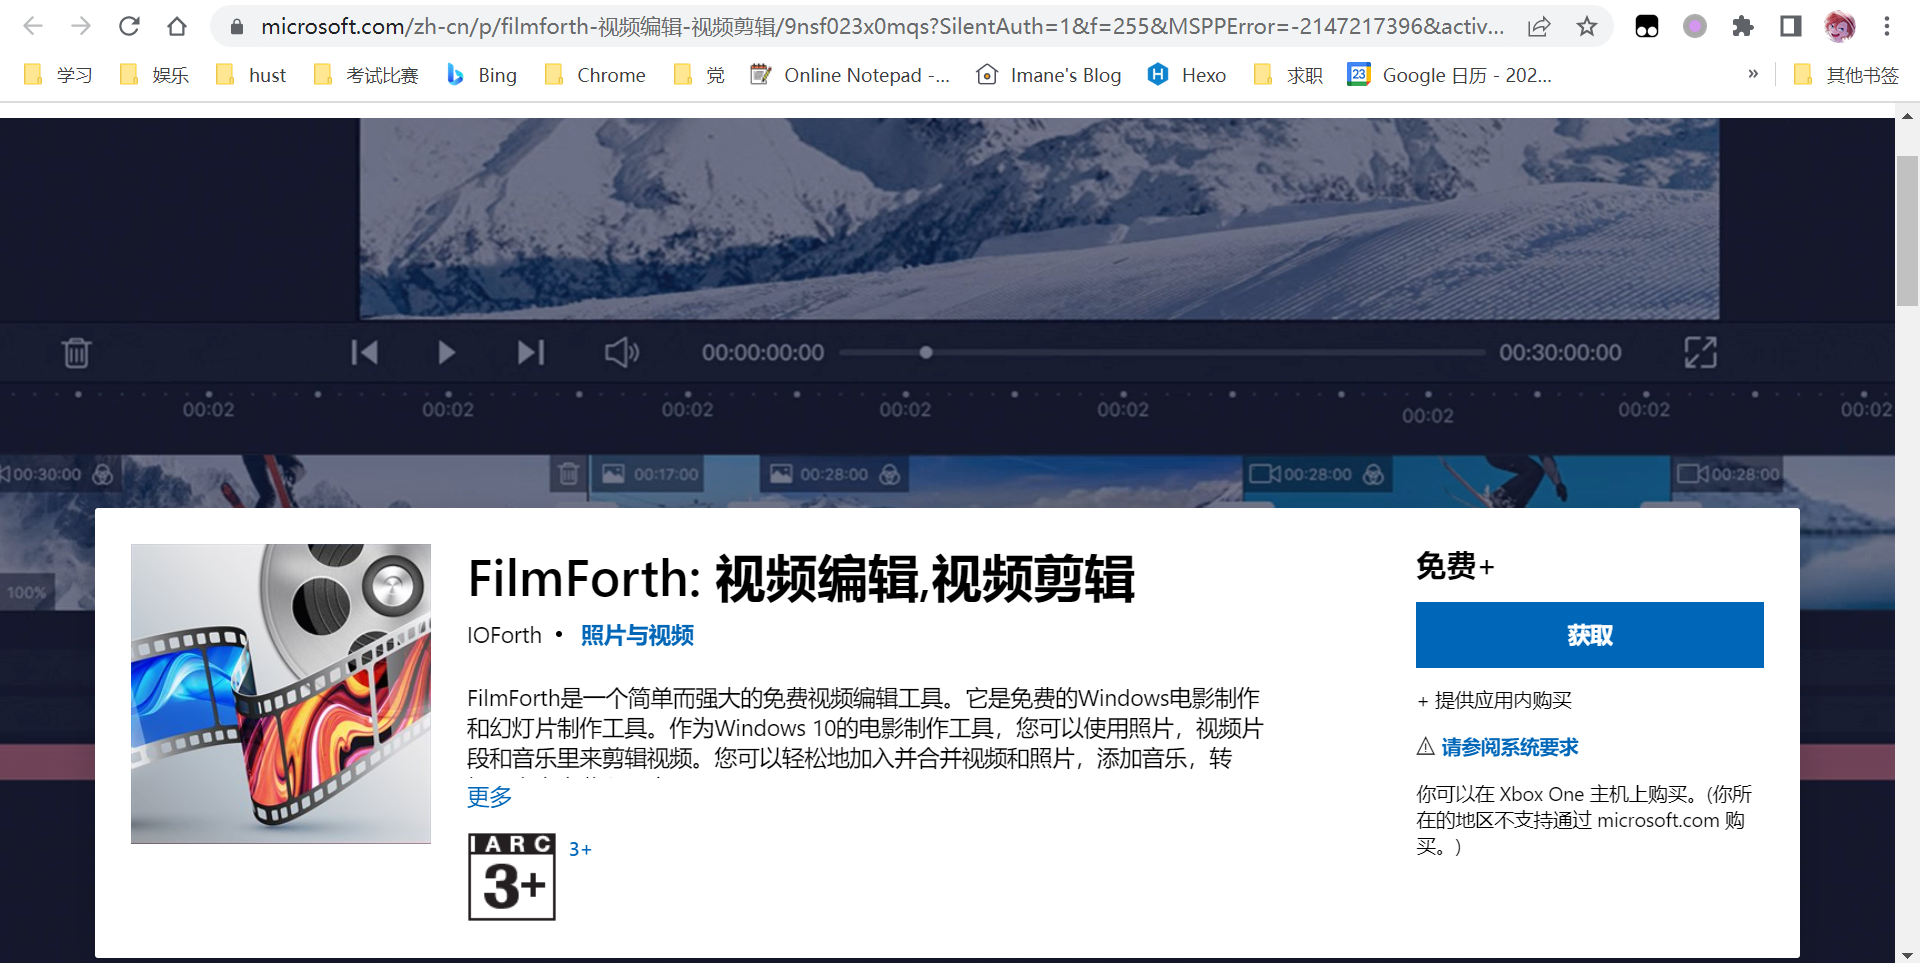The height and width of the screenshot is (963, 1920).
Task: Click the 00:30:00:00 total duration text
Action: point(1560,352)
